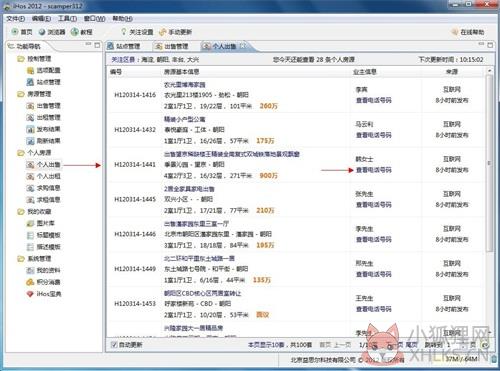The height and width of the screenshot is (371, 500).
Task: Open 积分消费 in the navigation tree
Action: 44,282
